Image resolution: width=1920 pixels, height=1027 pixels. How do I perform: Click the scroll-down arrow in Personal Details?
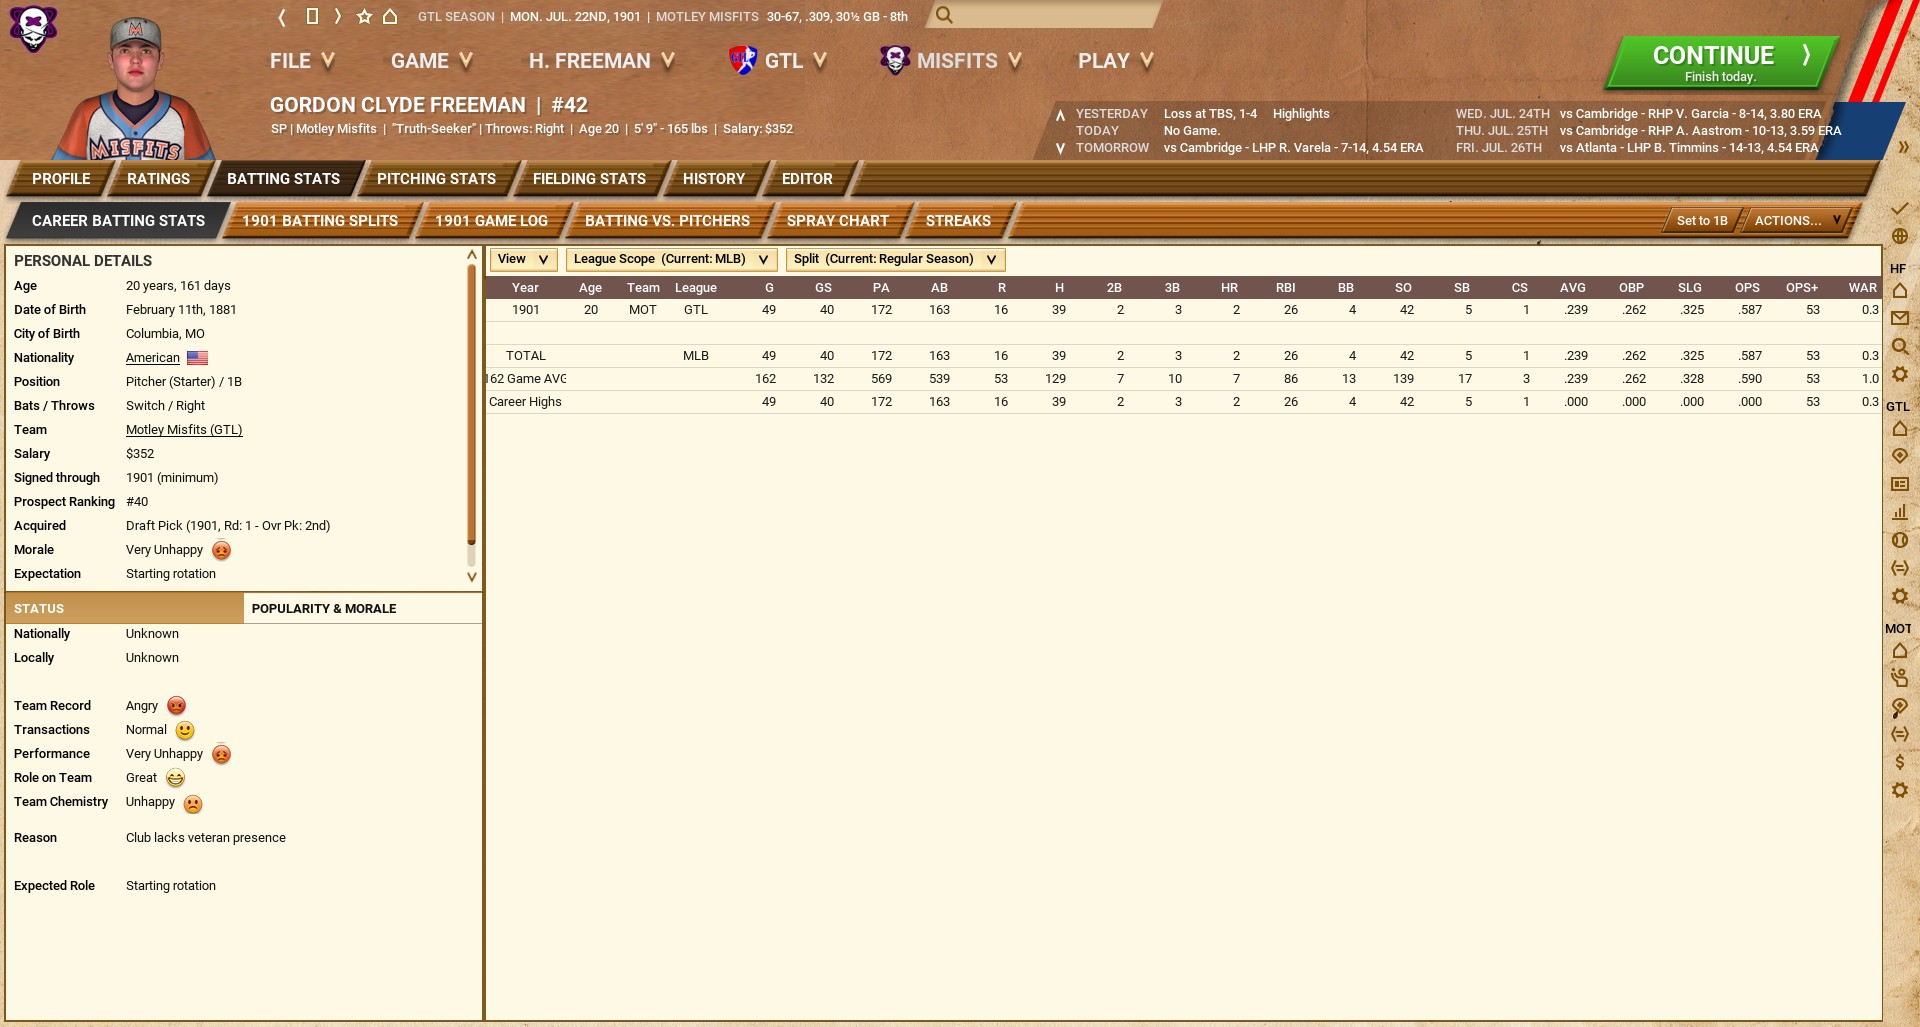point(472,577)
